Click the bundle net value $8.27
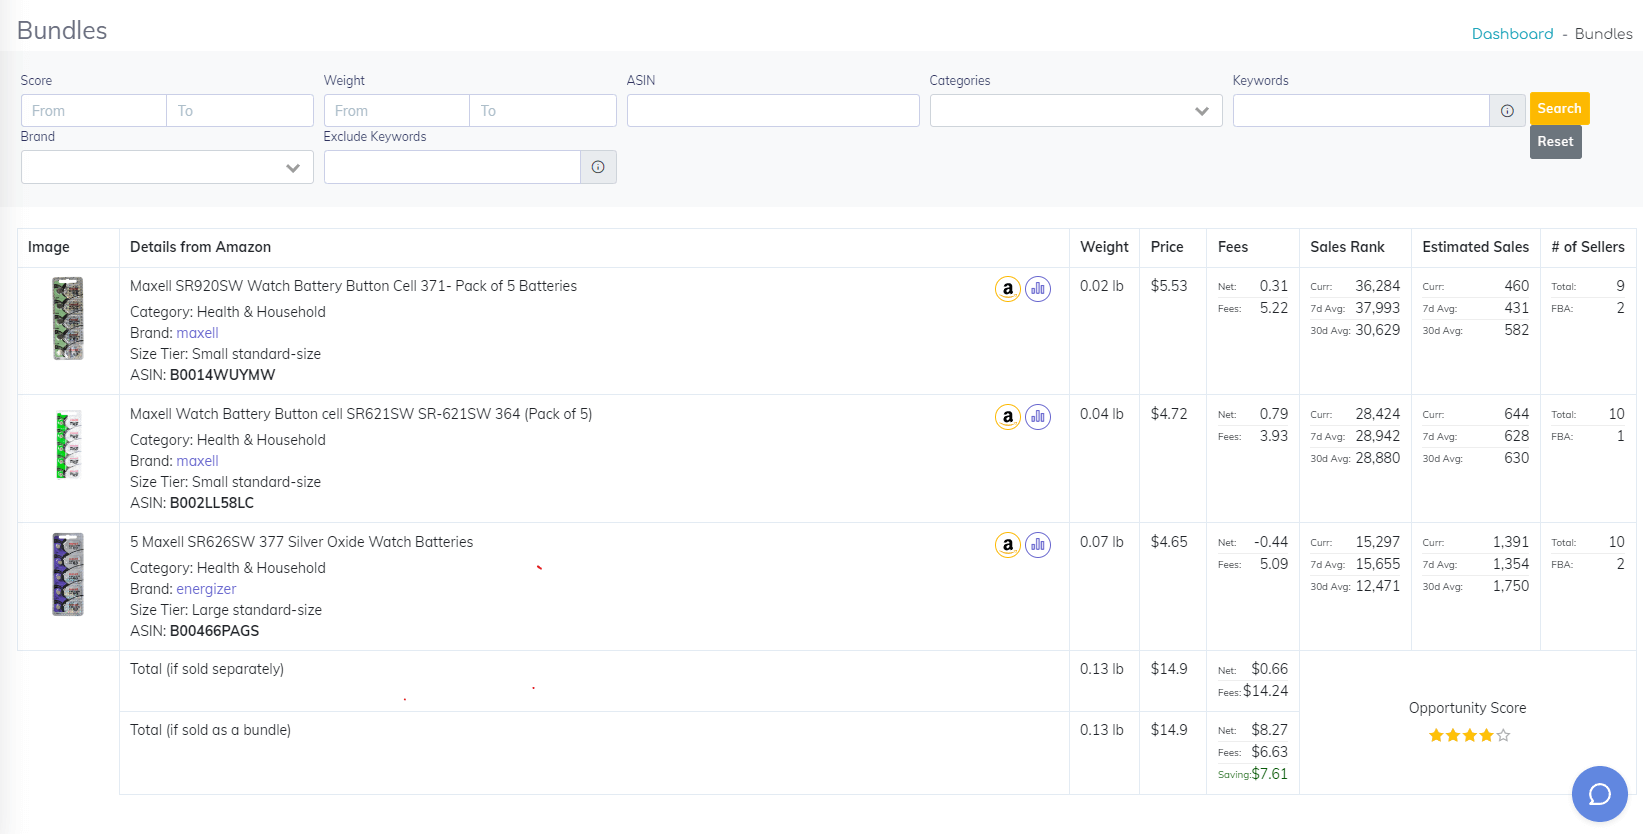The height and width of the screenshot is (834, 1643). (1269, 730)
